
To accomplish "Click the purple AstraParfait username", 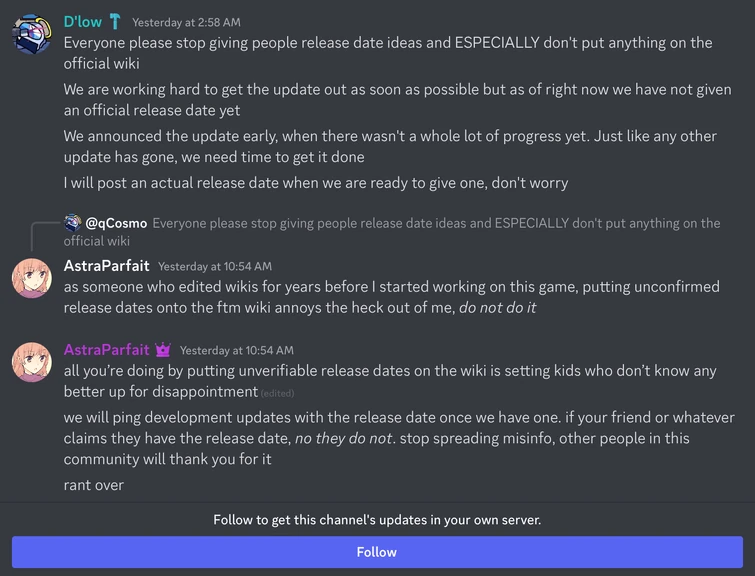I will 106,350.
